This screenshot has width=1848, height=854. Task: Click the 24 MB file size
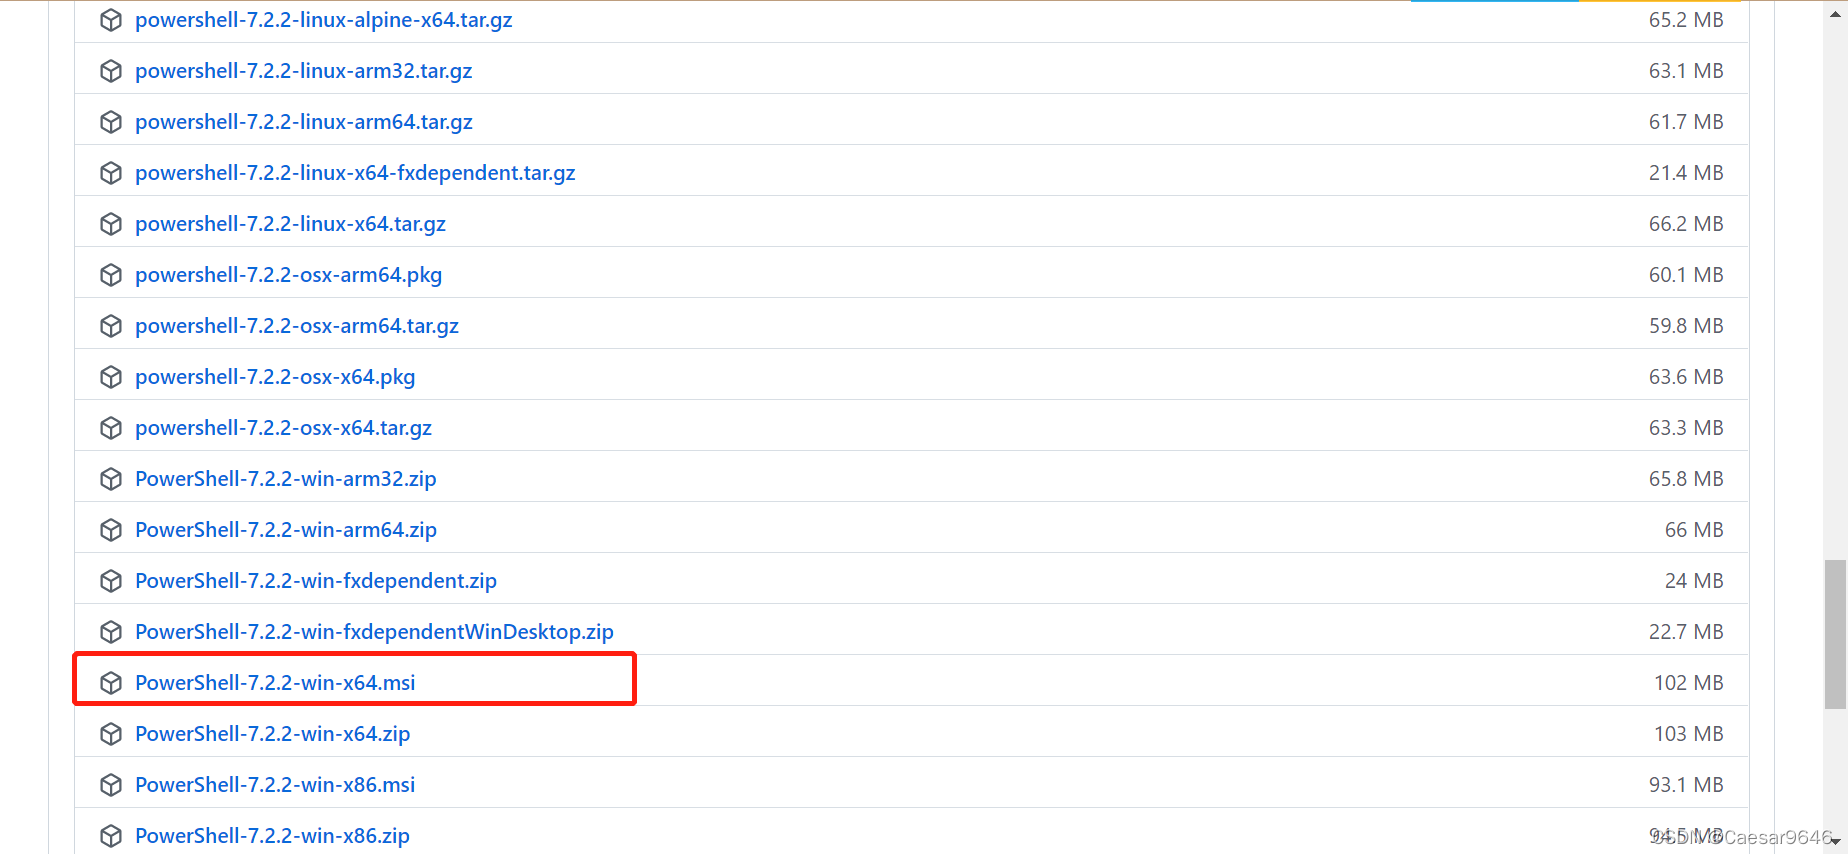pos(1694,581)
